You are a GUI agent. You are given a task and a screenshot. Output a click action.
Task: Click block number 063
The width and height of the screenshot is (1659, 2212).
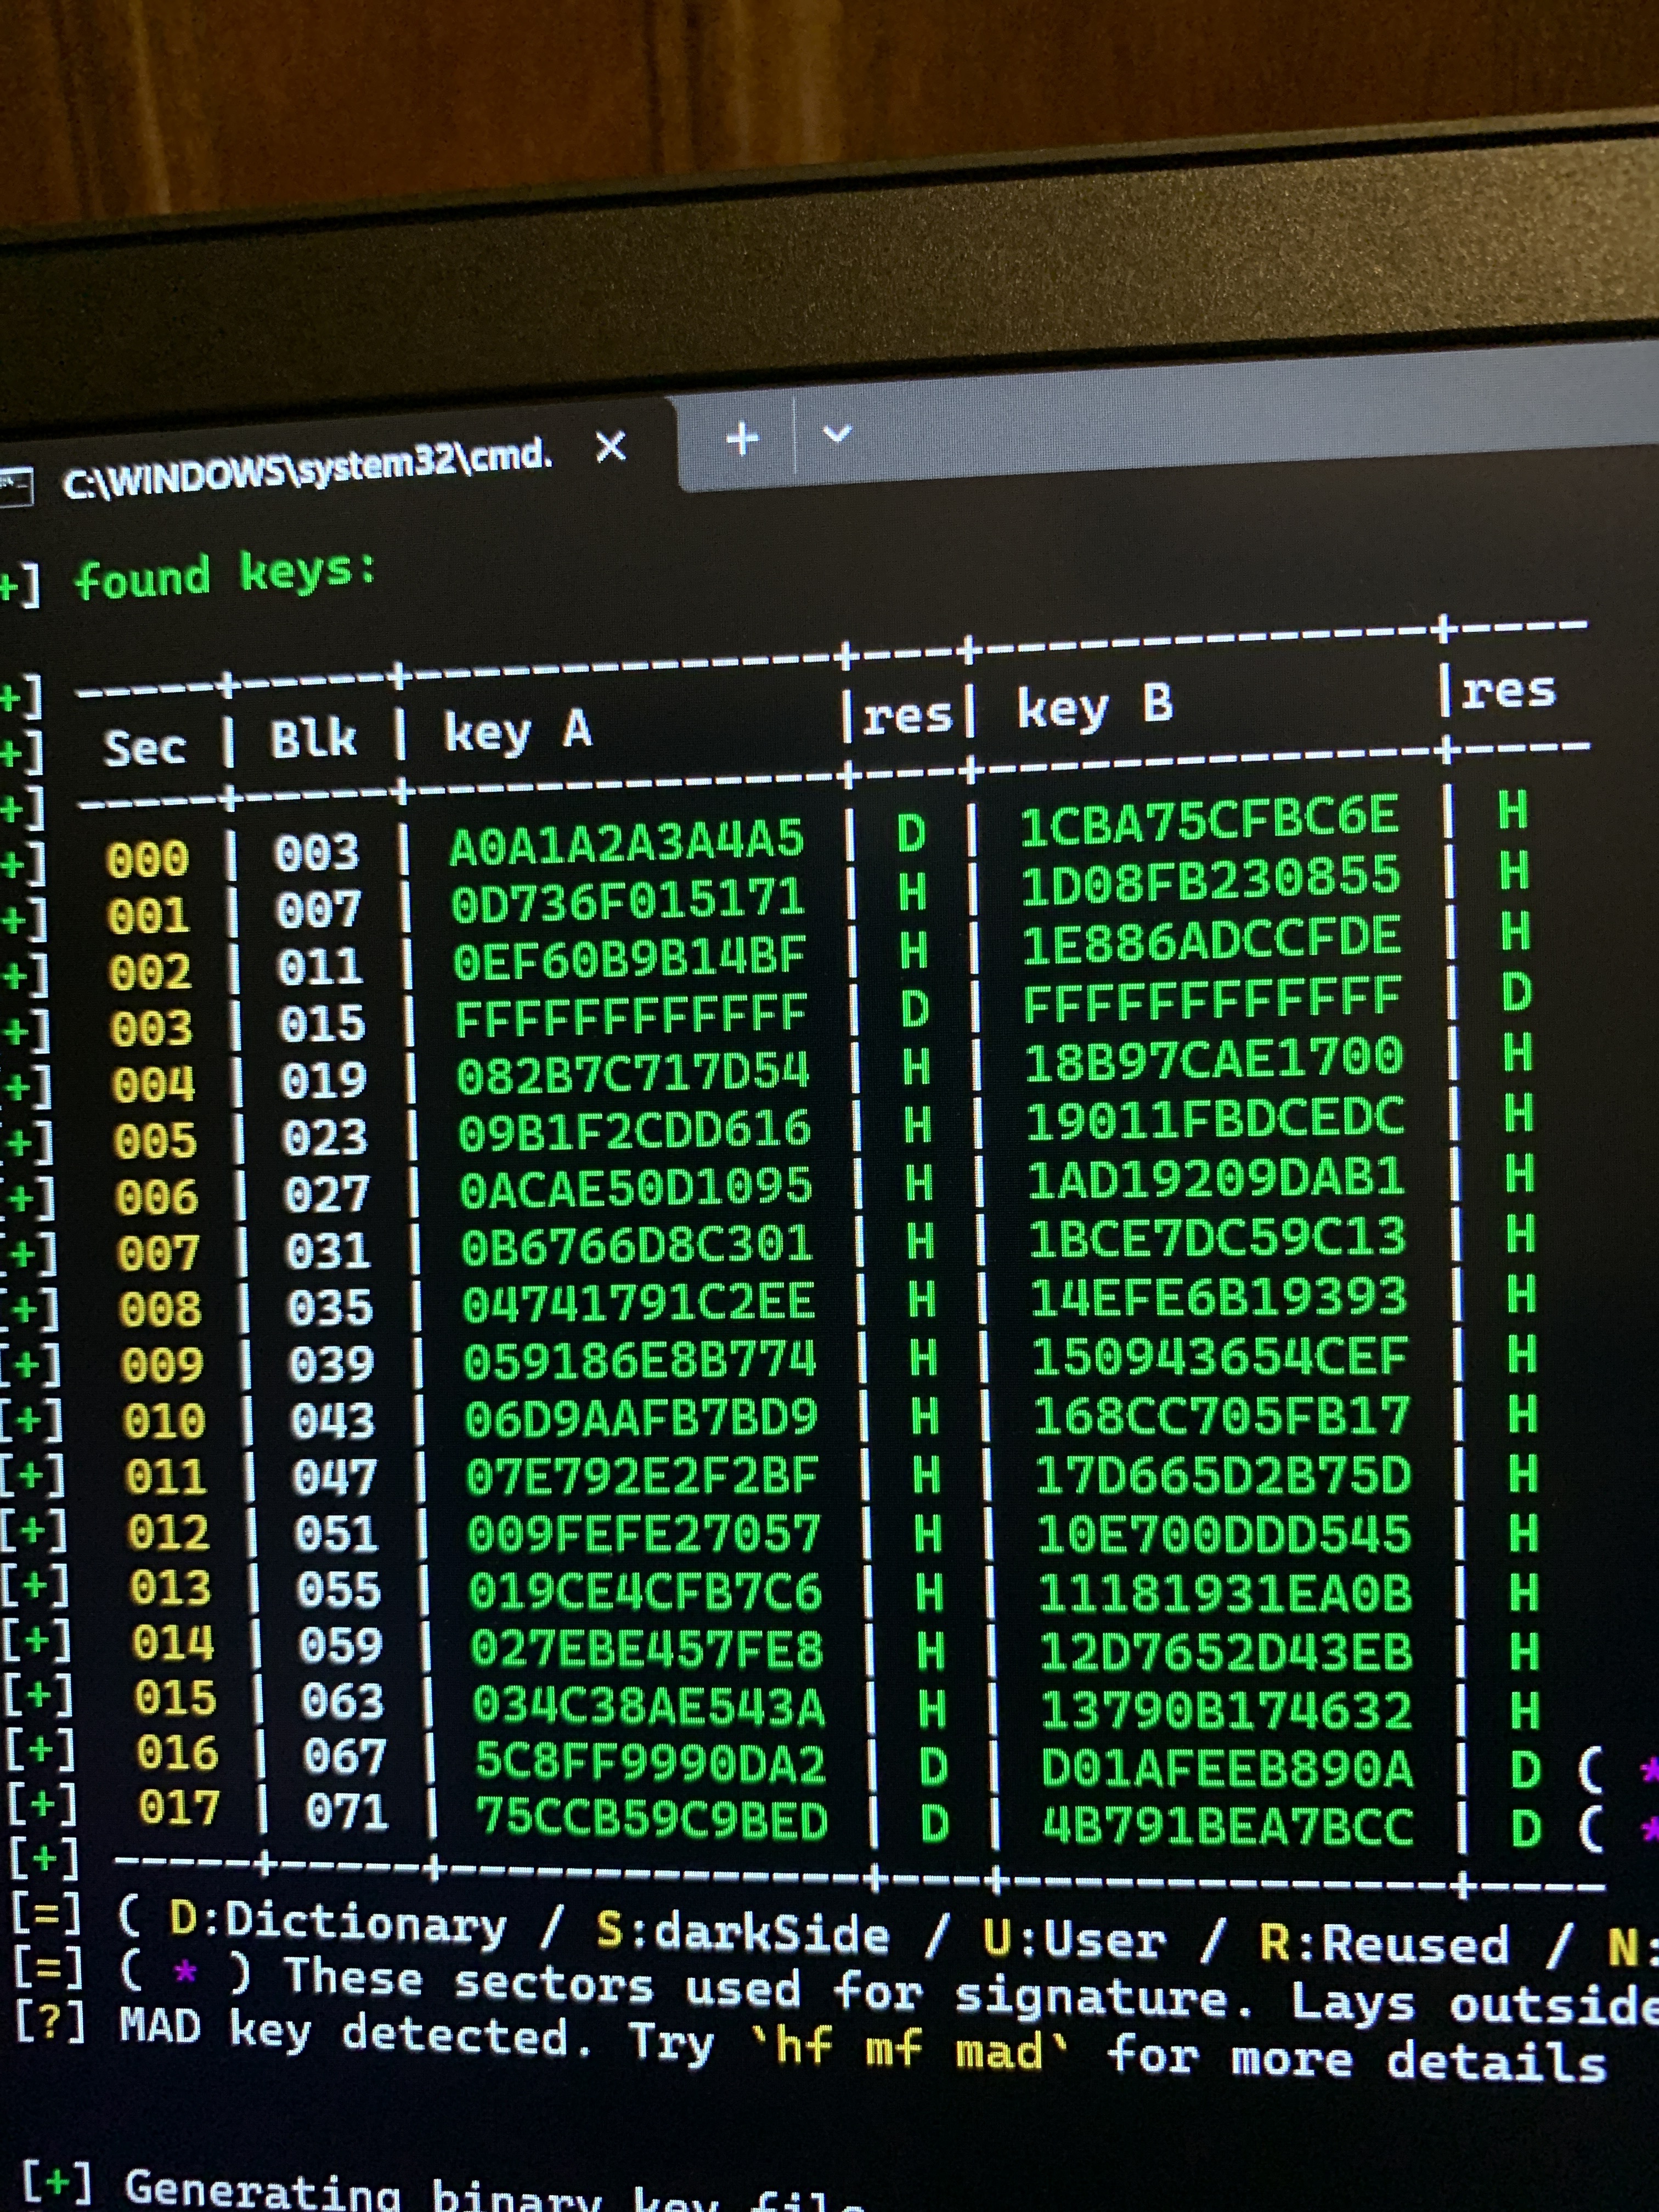click(343, 1702)
